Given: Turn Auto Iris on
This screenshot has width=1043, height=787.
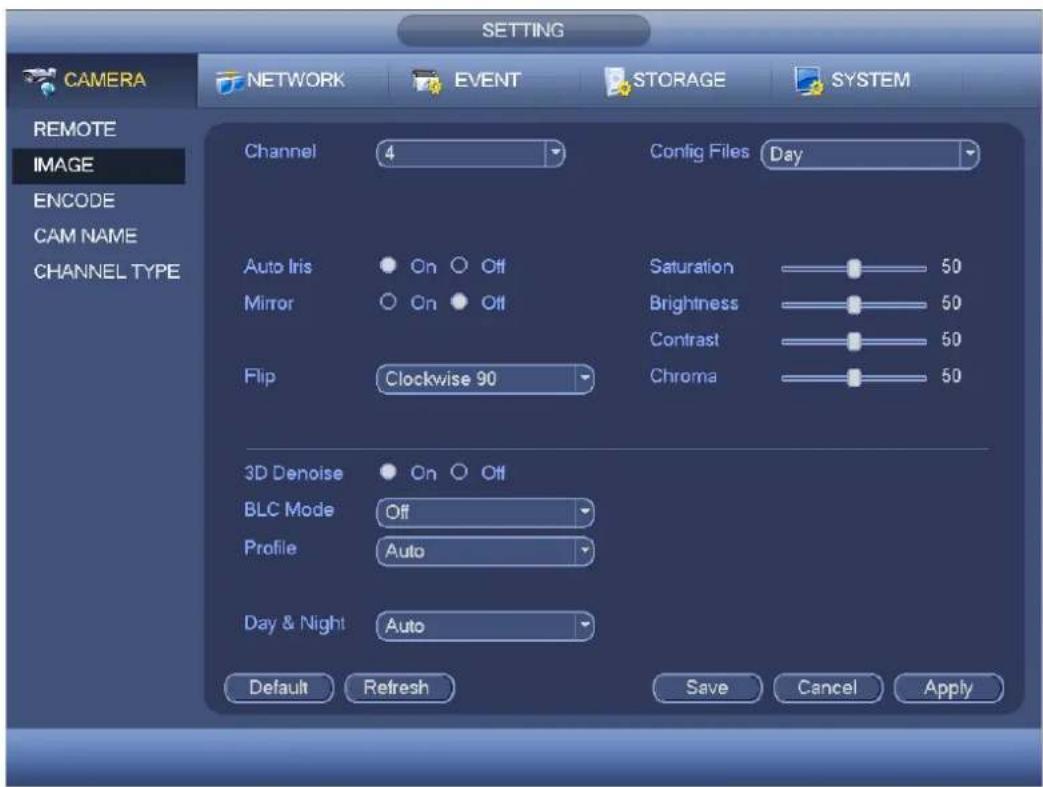Looking at the screenshot, I should 388,265.
